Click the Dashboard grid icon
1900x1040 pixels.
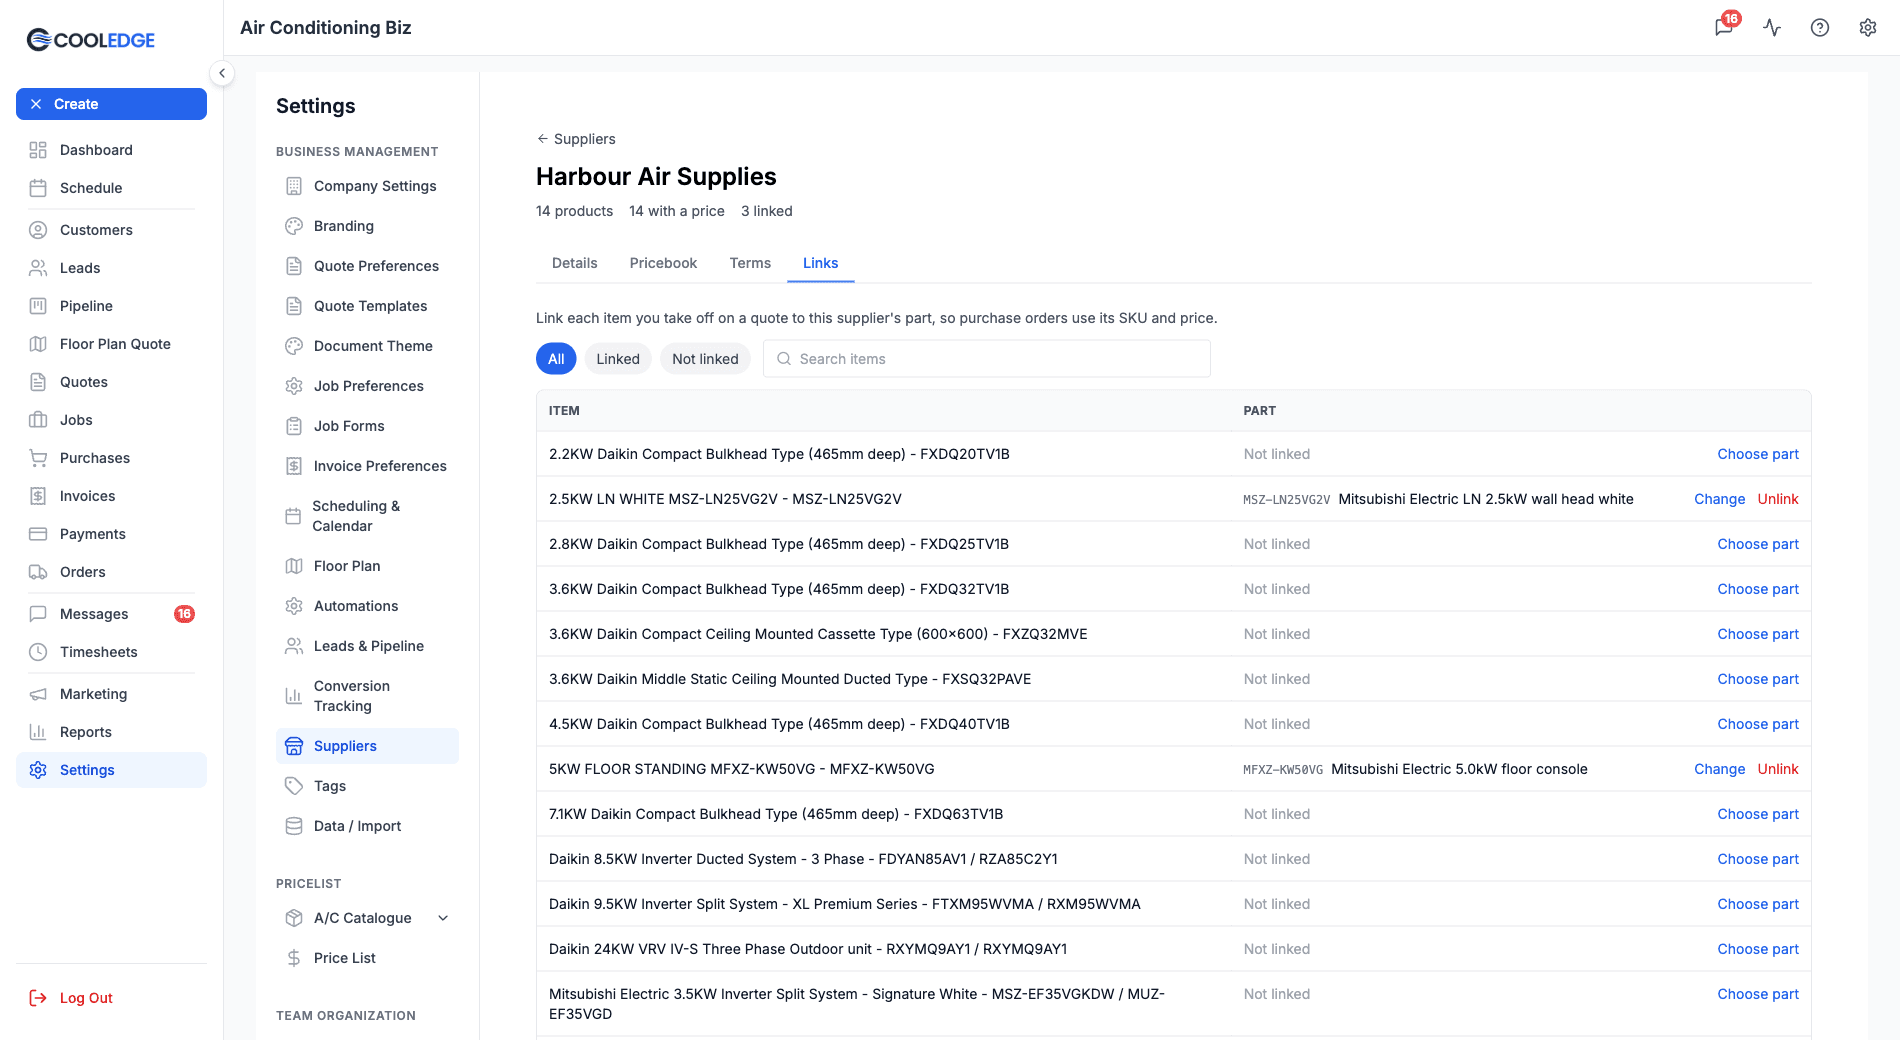coord(38,150)
